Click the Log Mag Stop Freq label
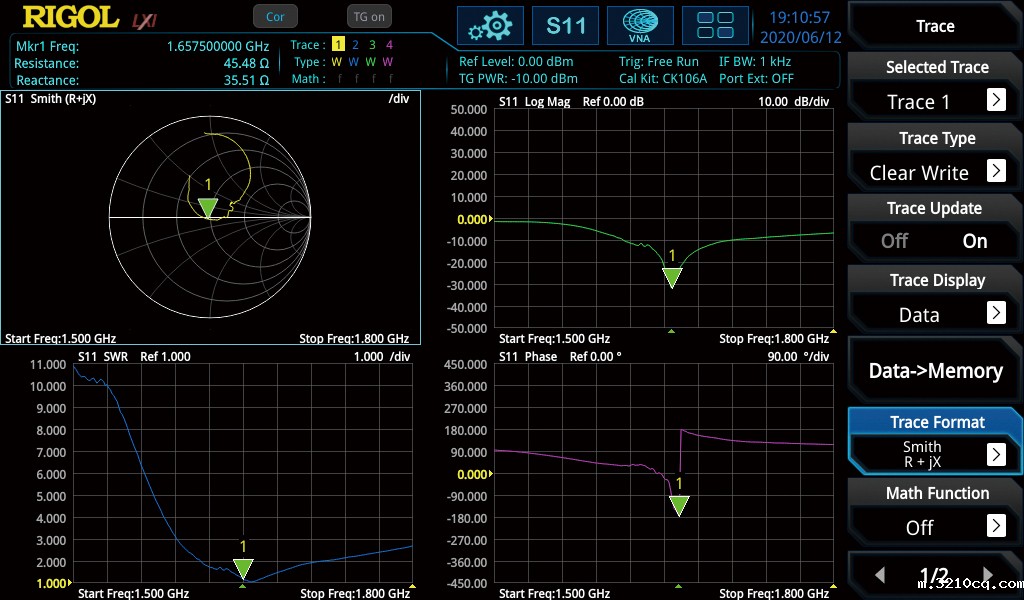This screenshot has width=1024, height=600. [x=774, y=338]
